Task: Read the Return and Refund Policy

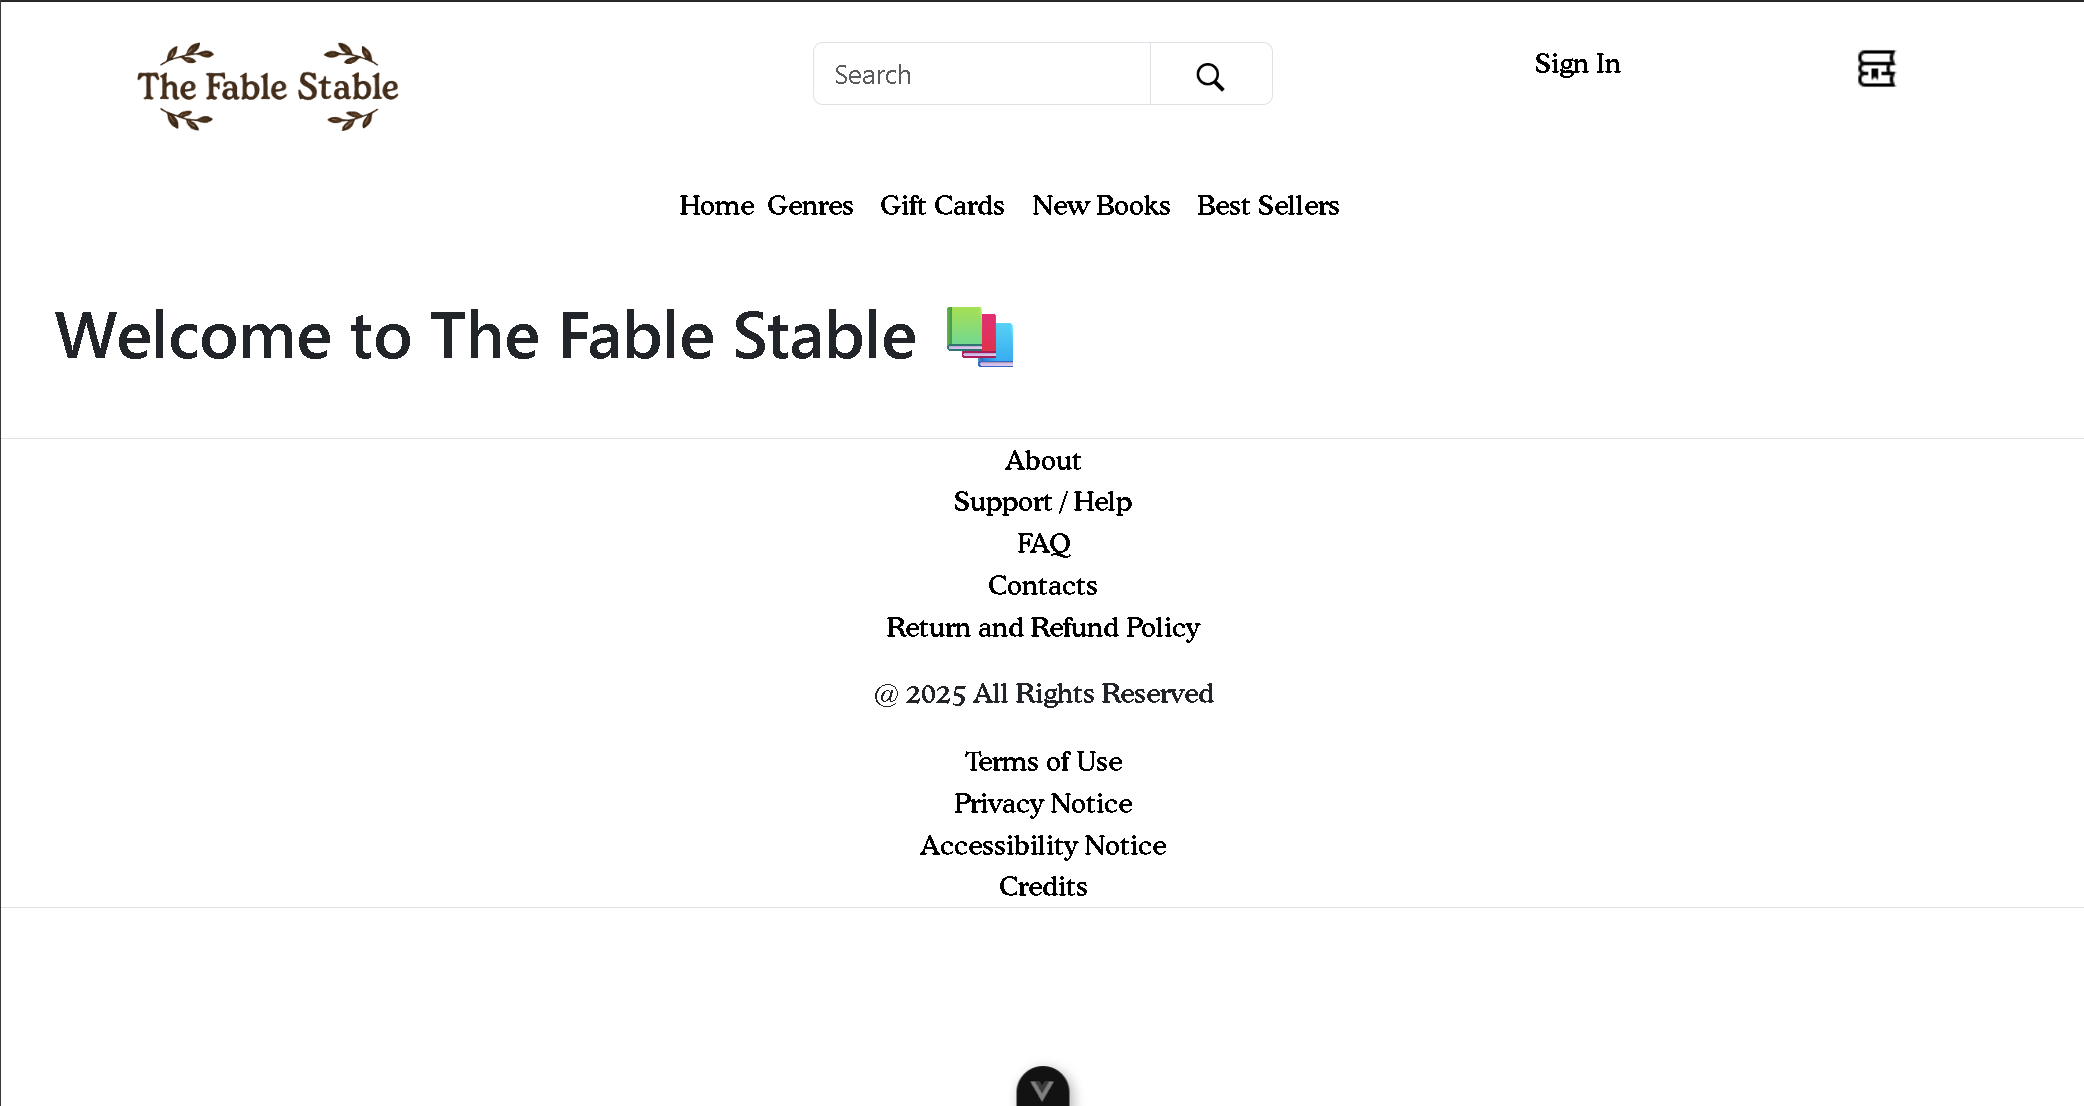Action: (x=1043, y=628)
